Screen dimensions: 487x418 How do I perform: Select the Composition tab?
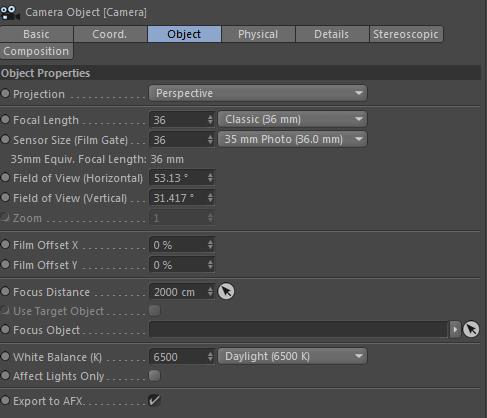point(36,51)
